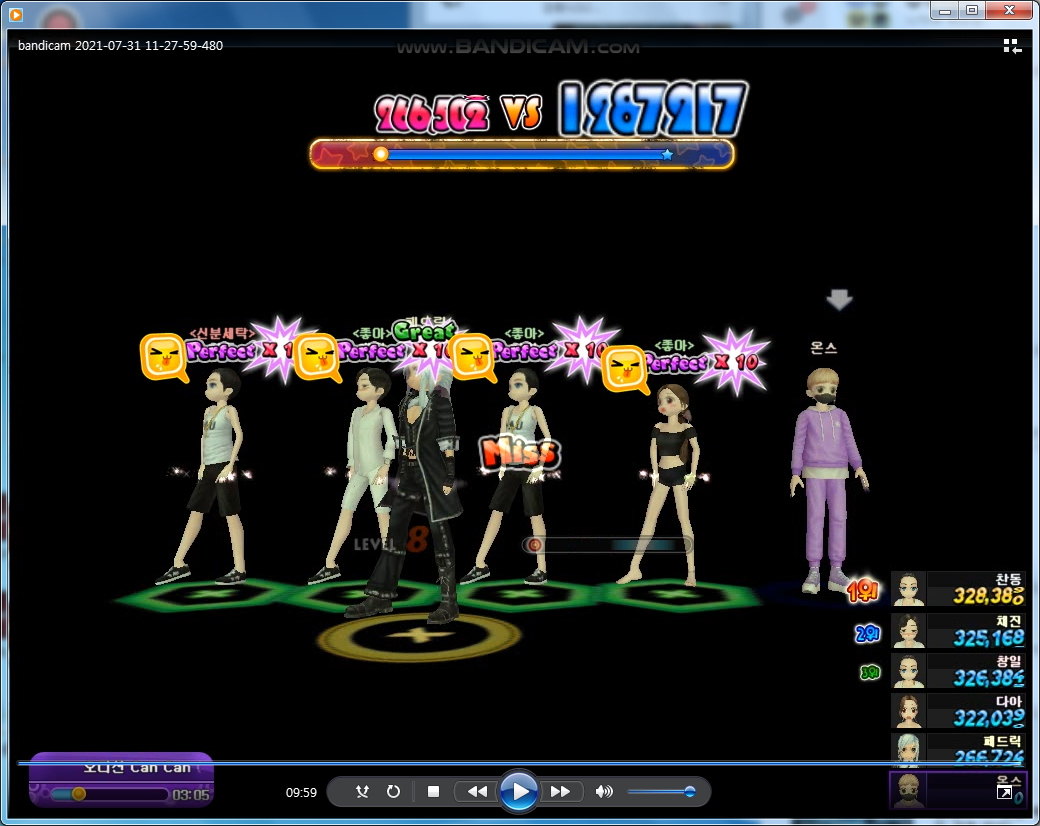
Task: Click the down arrow above 온스
Action: click(839, 300)
